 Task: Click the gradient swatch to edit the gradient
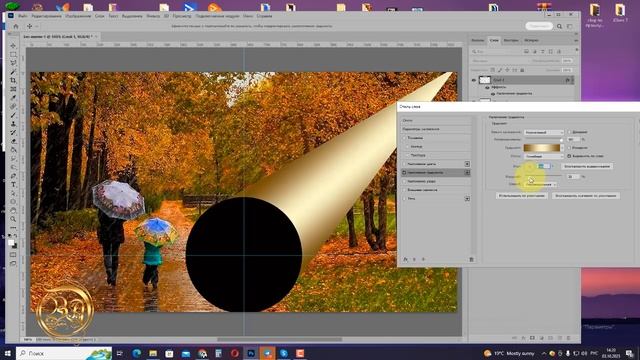(x=542, y=148)
